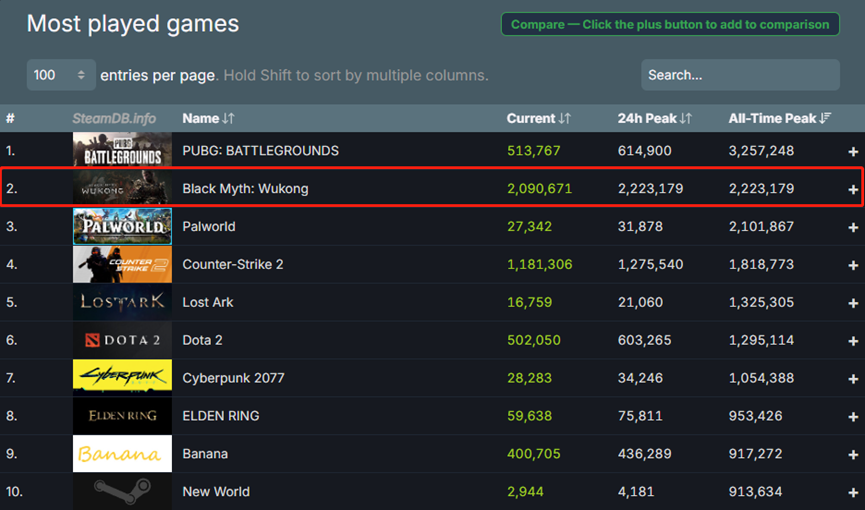865x510 pixels.
Task: Click the Cyberpunk 2077 yellow logo thumbnail
Action: click(x=122, y=378)
